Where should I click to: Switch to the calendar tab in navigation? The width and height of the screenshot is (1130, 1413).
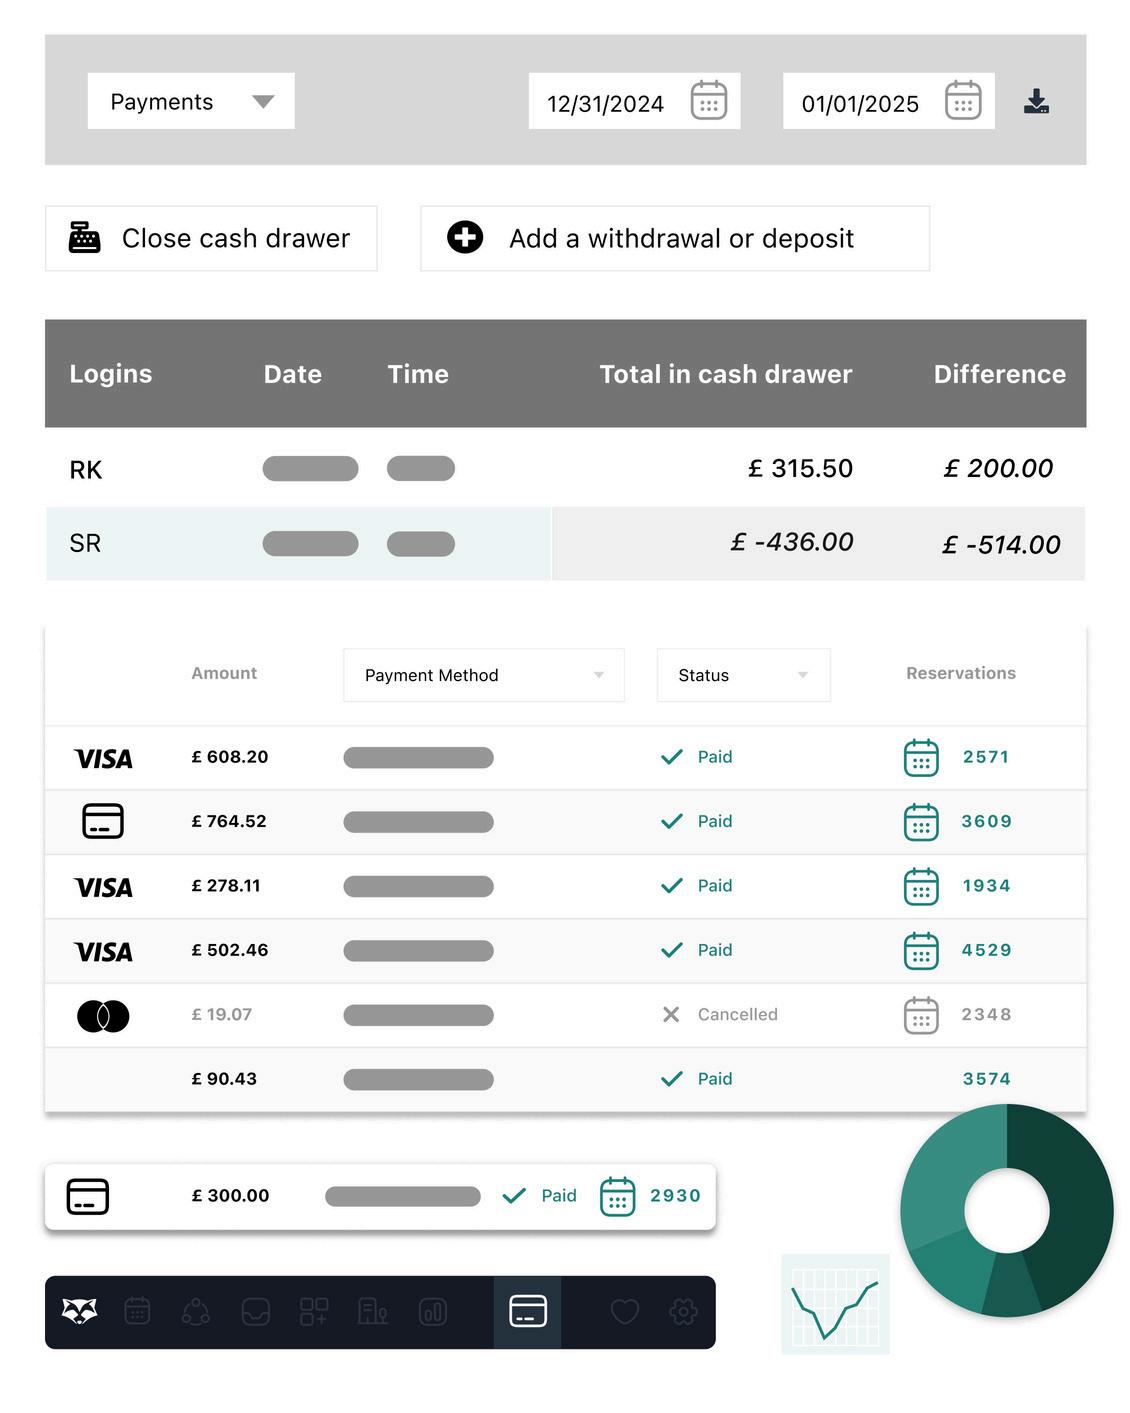(x=137, y=1311)
